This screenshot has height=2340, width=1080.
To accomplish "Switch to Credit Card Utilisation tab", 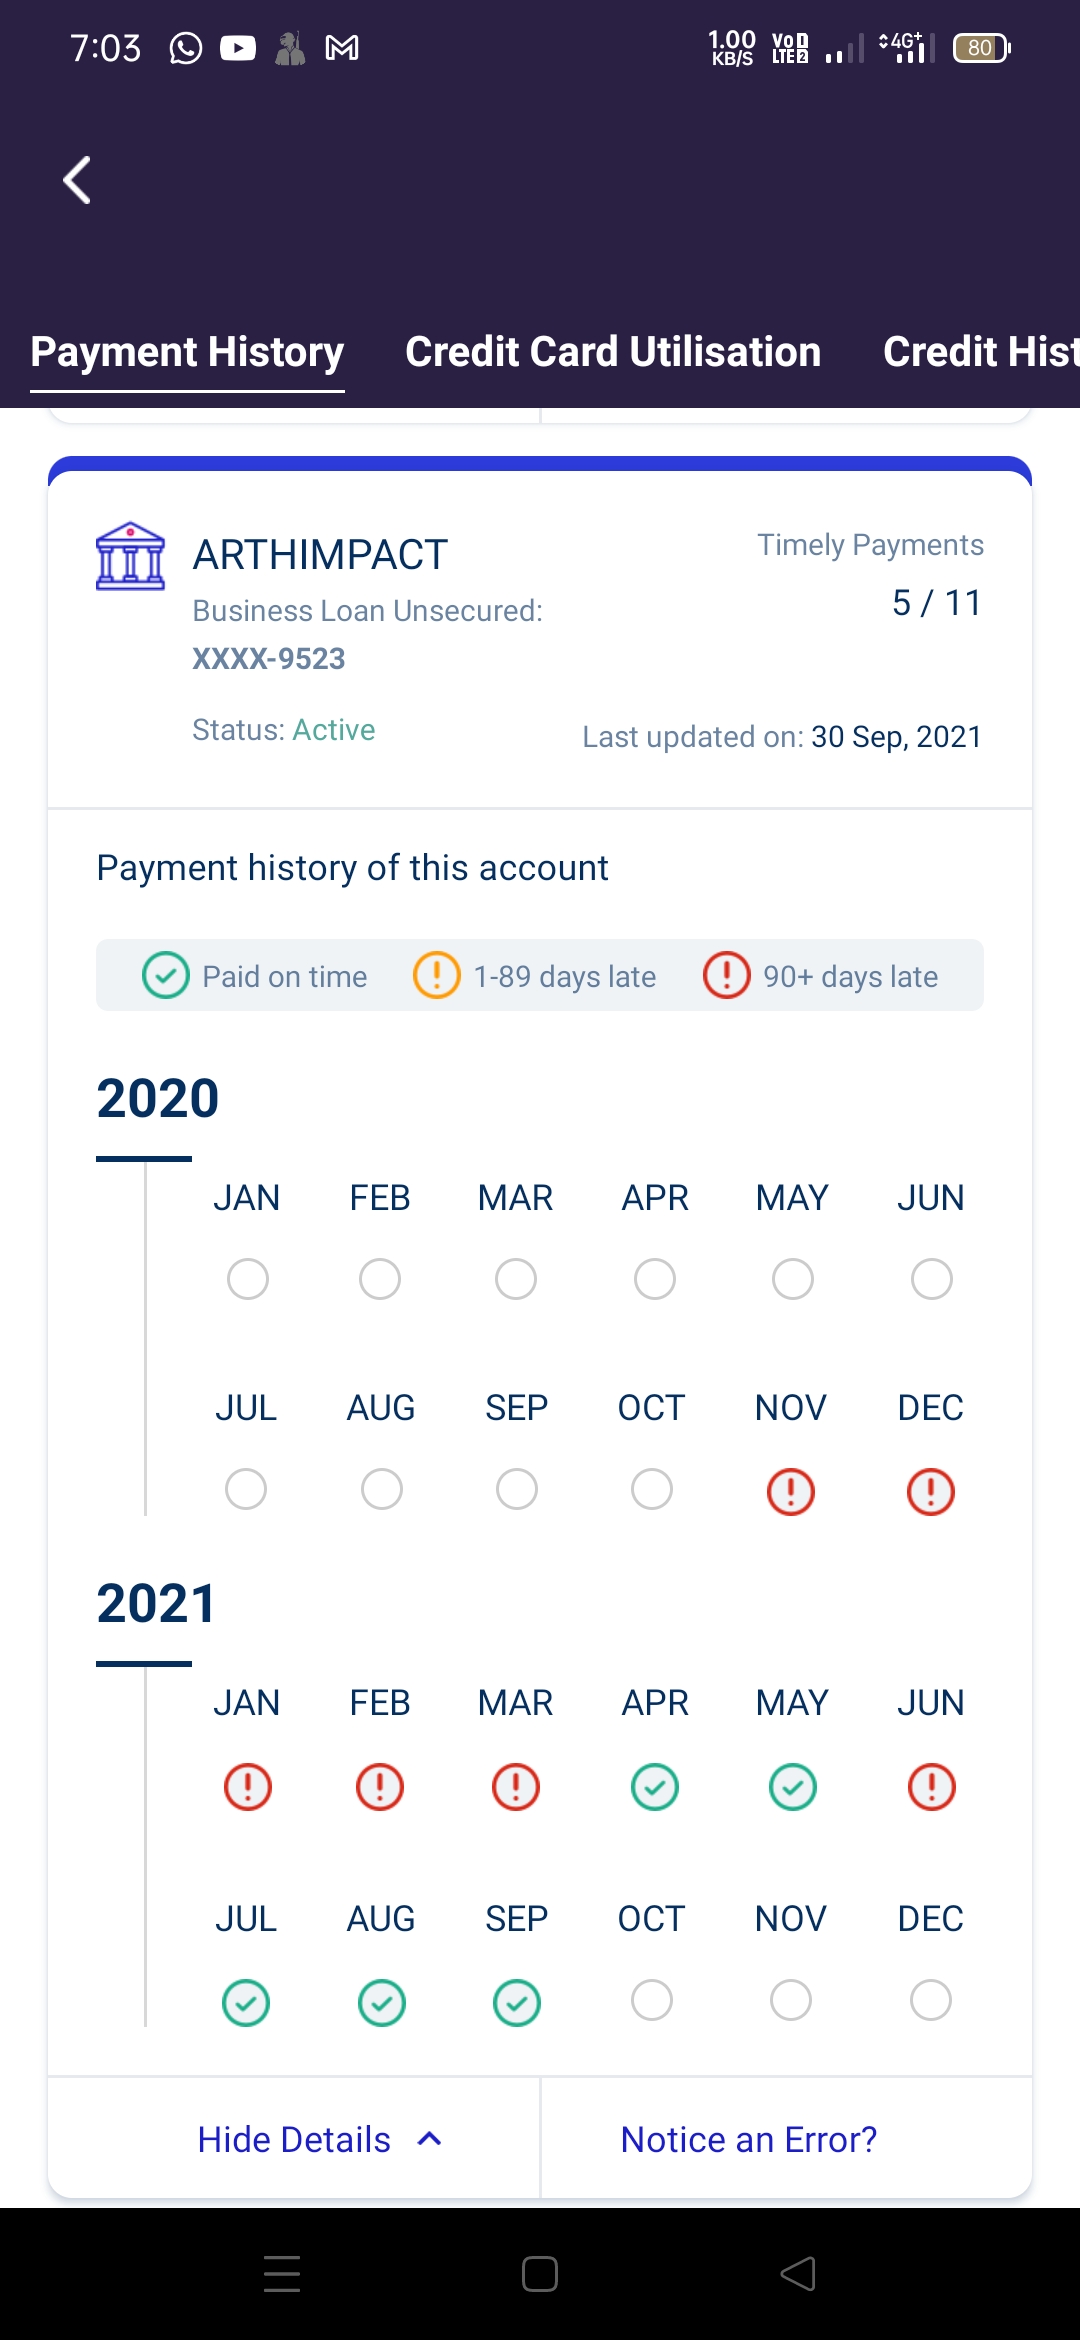I will (613, 352).
